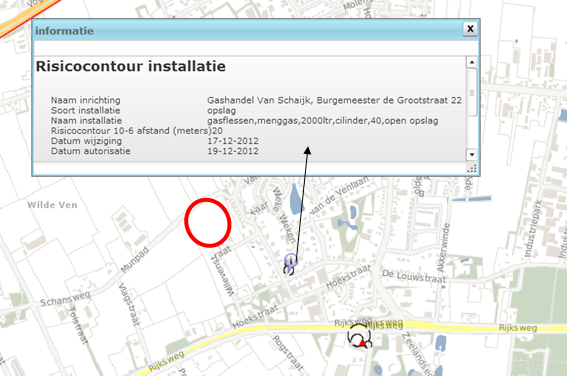Click the 'opslag' value text
The image size is (567, 376).
pos(221,111)
